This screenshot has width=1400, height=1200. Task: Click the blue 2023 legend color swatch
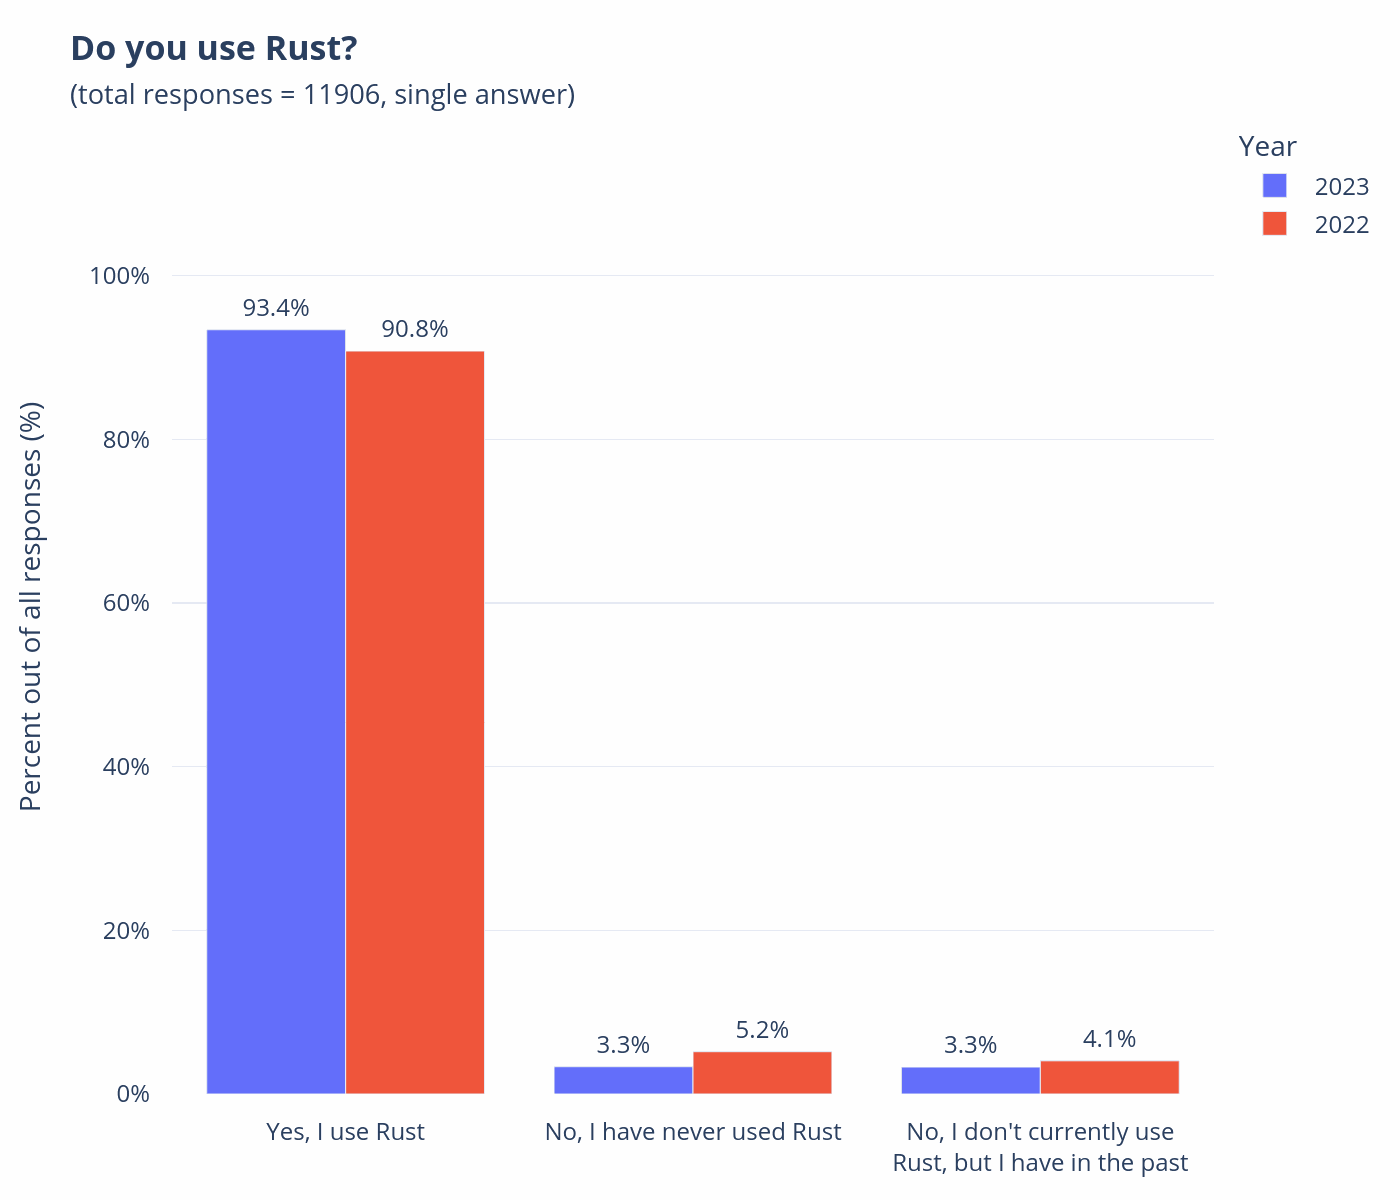coord(1274,186)
